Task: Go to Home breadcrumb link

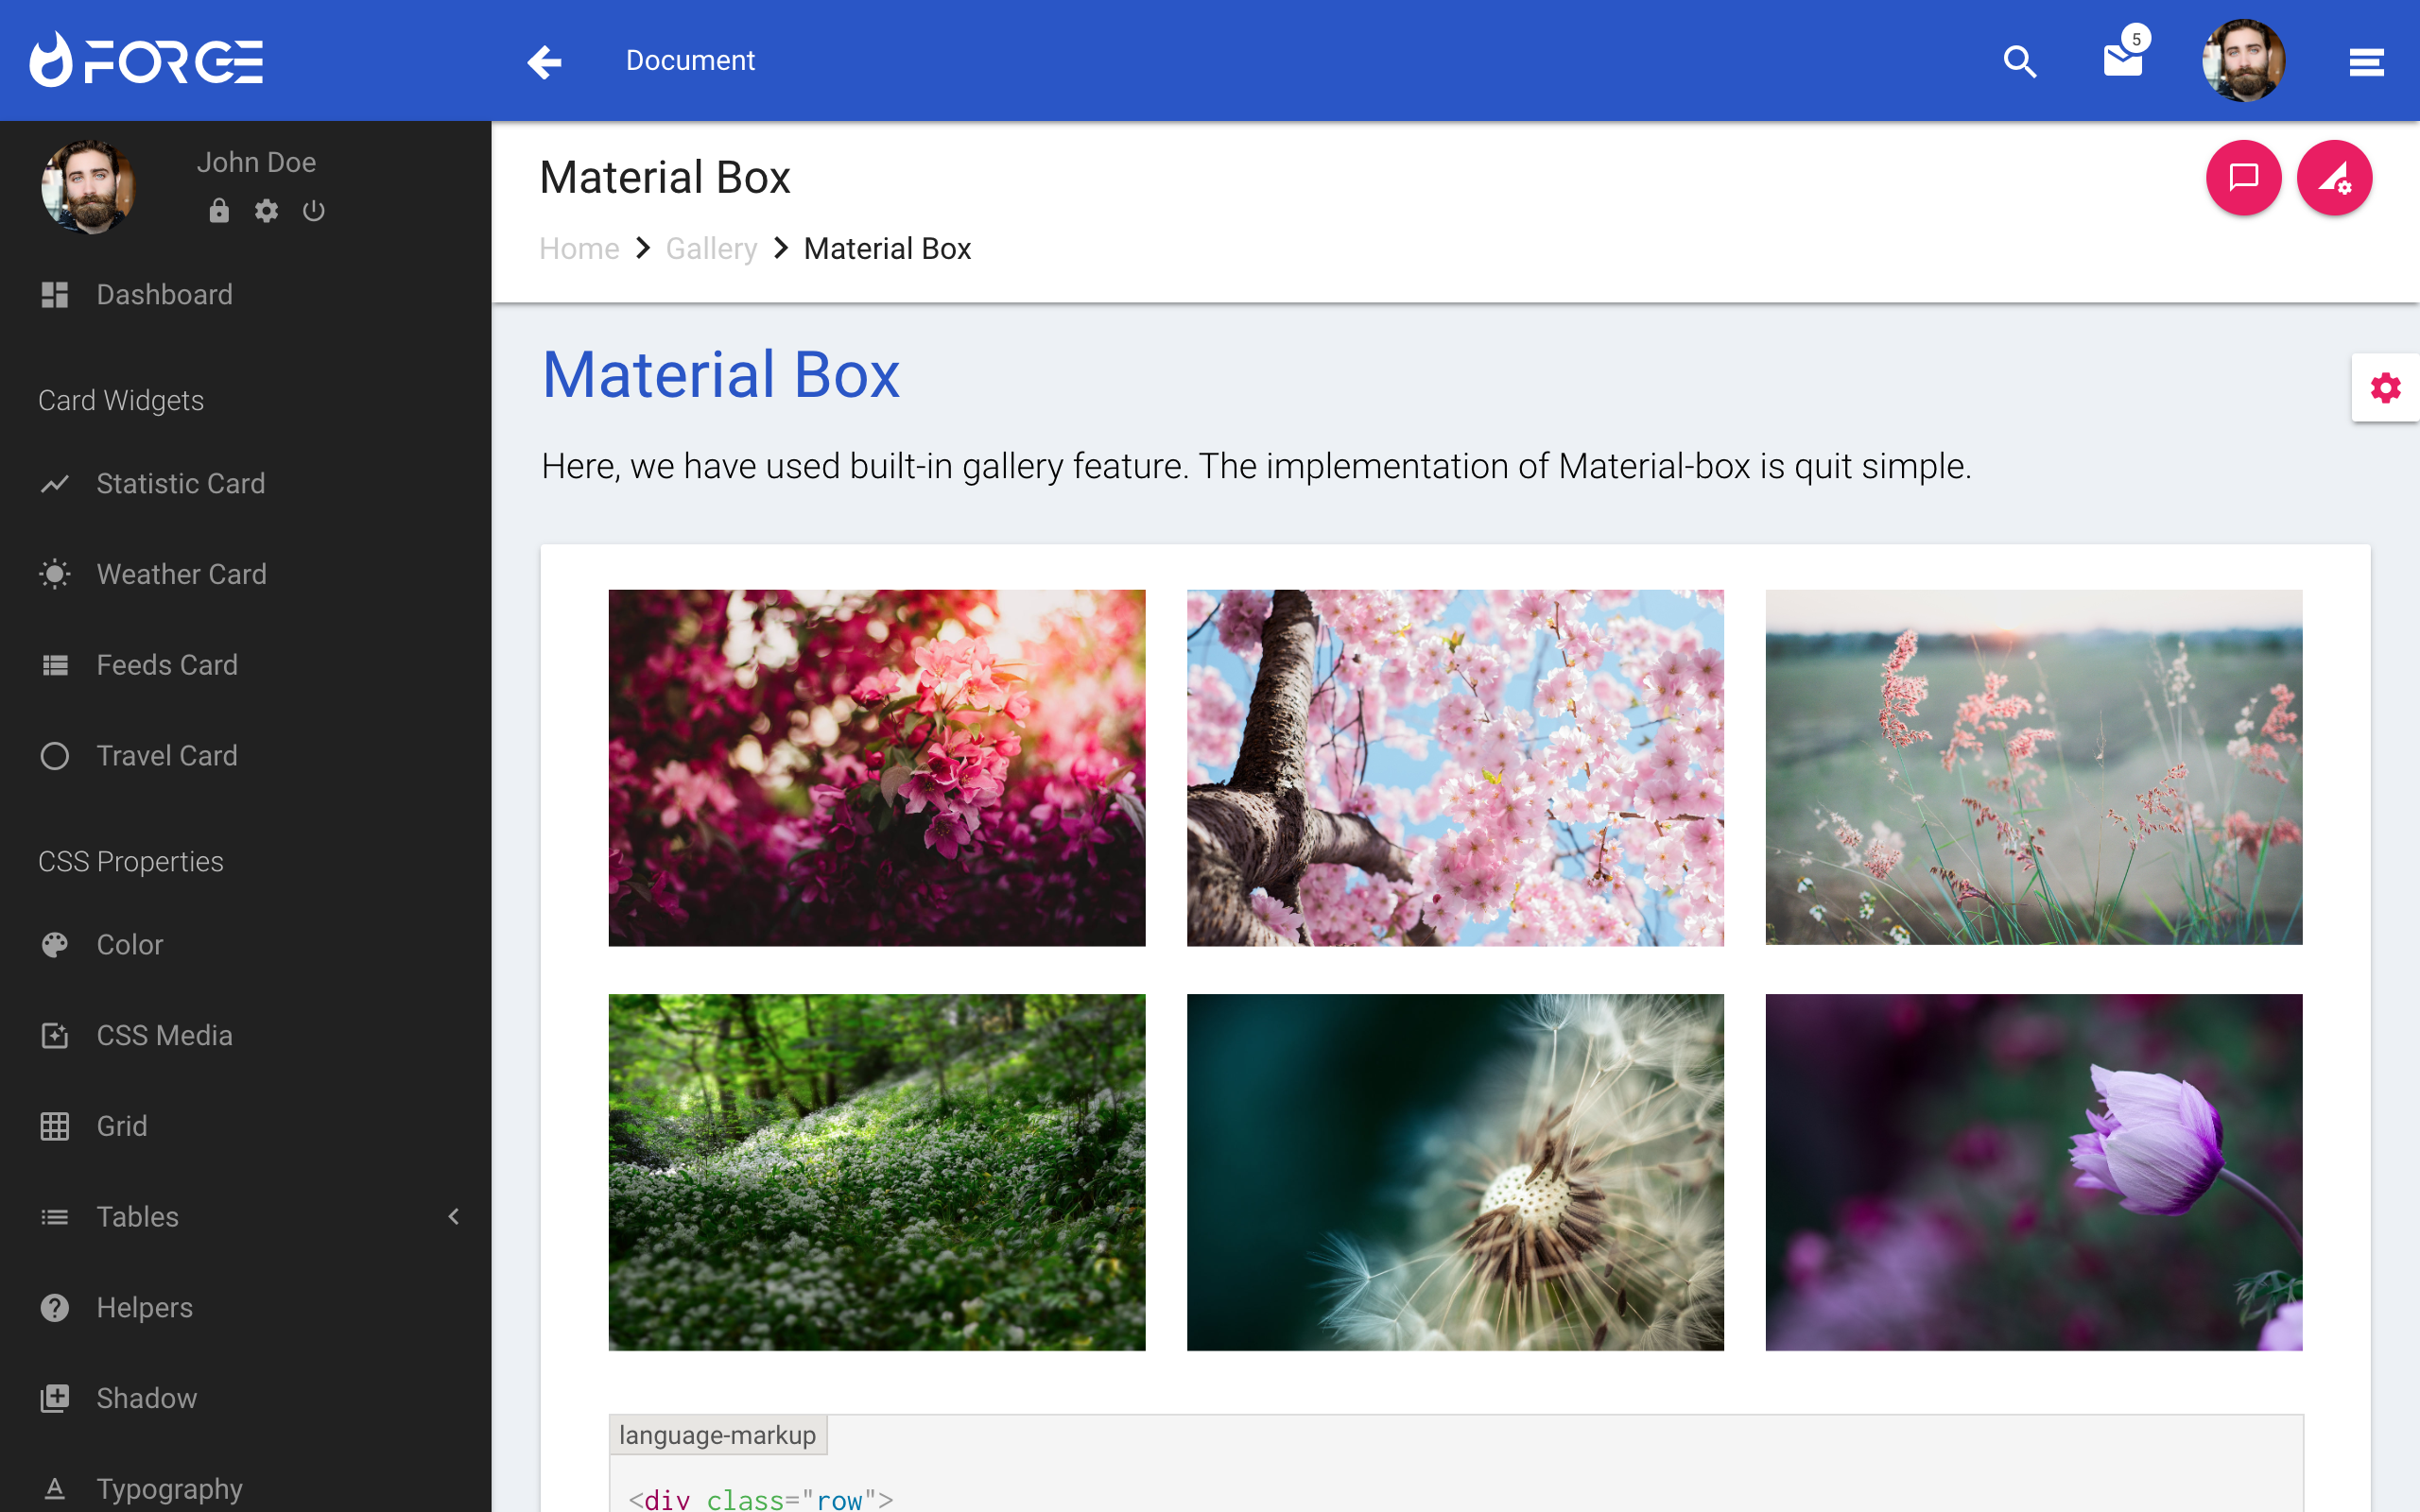Action: pyautogui.click(x=579, y=248)
